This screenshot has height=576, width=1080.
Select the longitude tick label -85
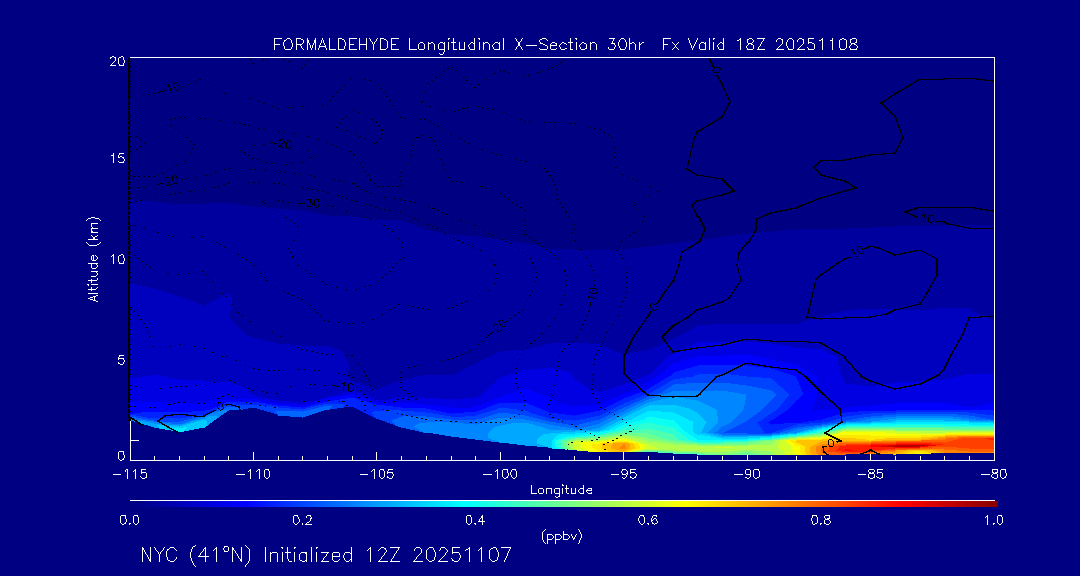pos(871,475)
